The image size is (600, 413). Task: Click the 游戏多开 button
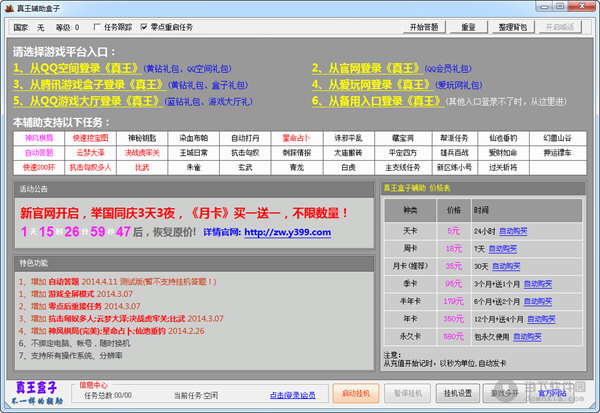[505, 393]
